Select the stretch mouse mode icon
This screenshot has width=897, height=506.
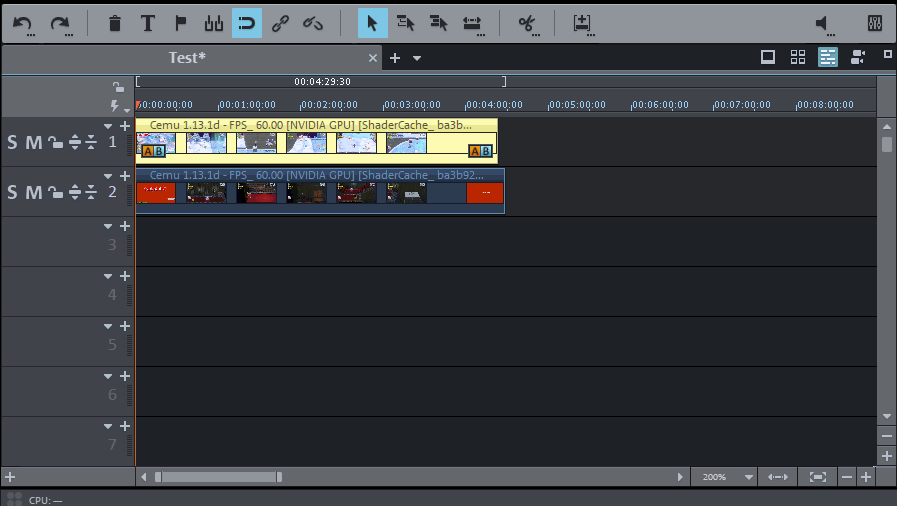472,23
